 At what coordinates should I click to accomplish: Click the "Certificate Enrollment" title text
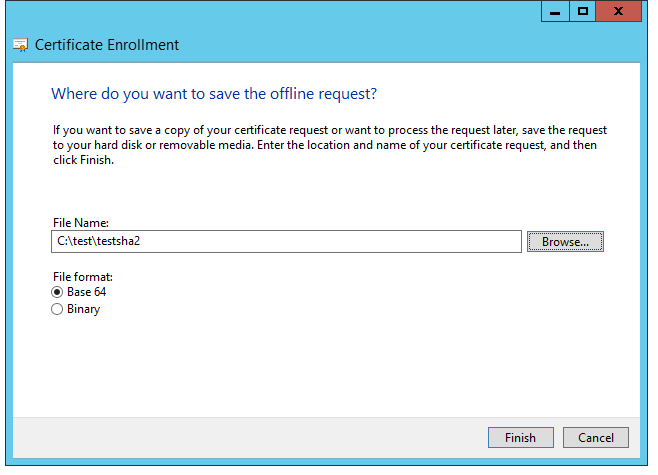click(107, 45)
